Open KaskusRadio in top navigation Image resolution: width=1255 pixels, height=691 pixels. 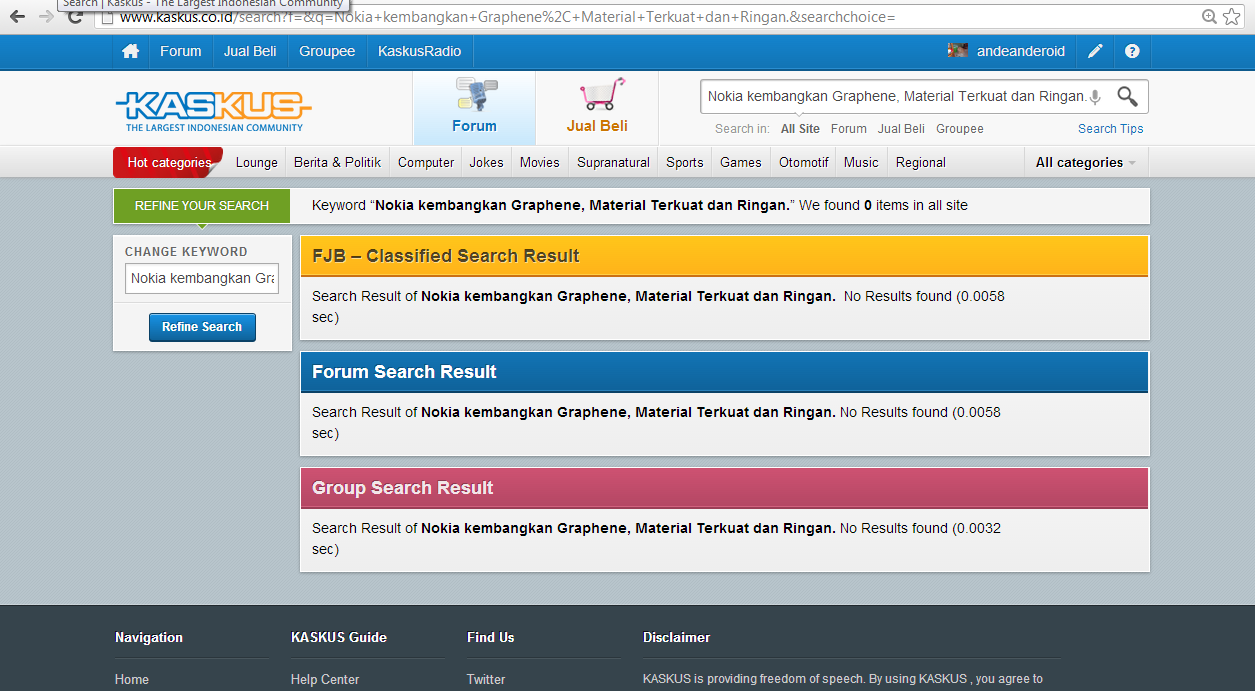(x=420, y=51)
